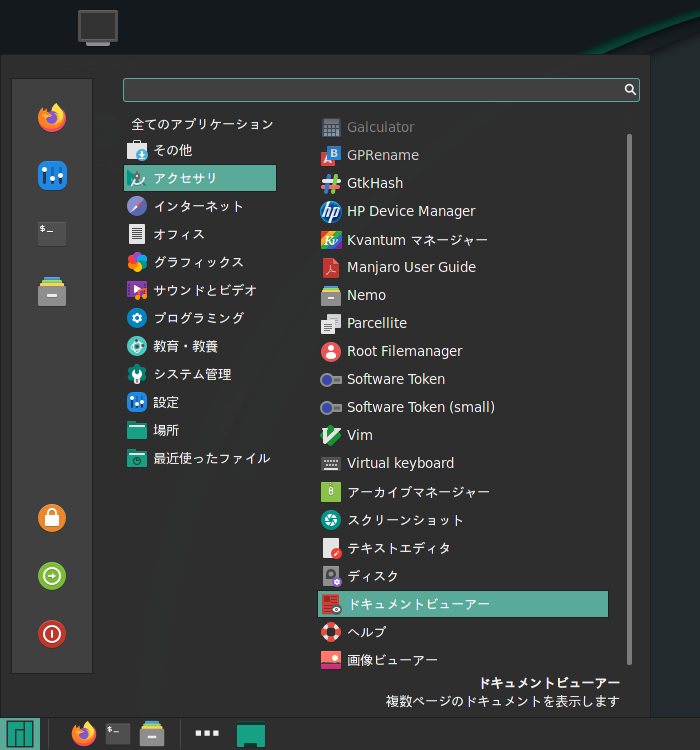Click the green logout button
The image size is (700, 750).
[52, 576]
